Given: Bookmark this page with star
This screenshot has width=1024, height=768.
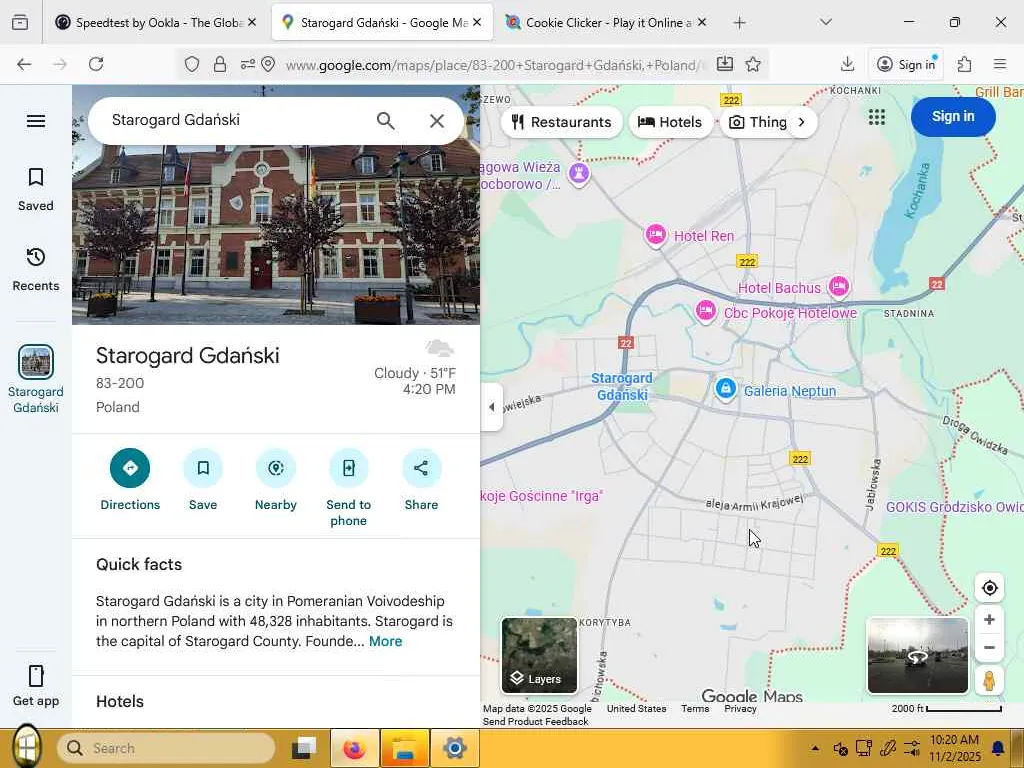Looking at the screenshot, I should click(x=753, y=64).
